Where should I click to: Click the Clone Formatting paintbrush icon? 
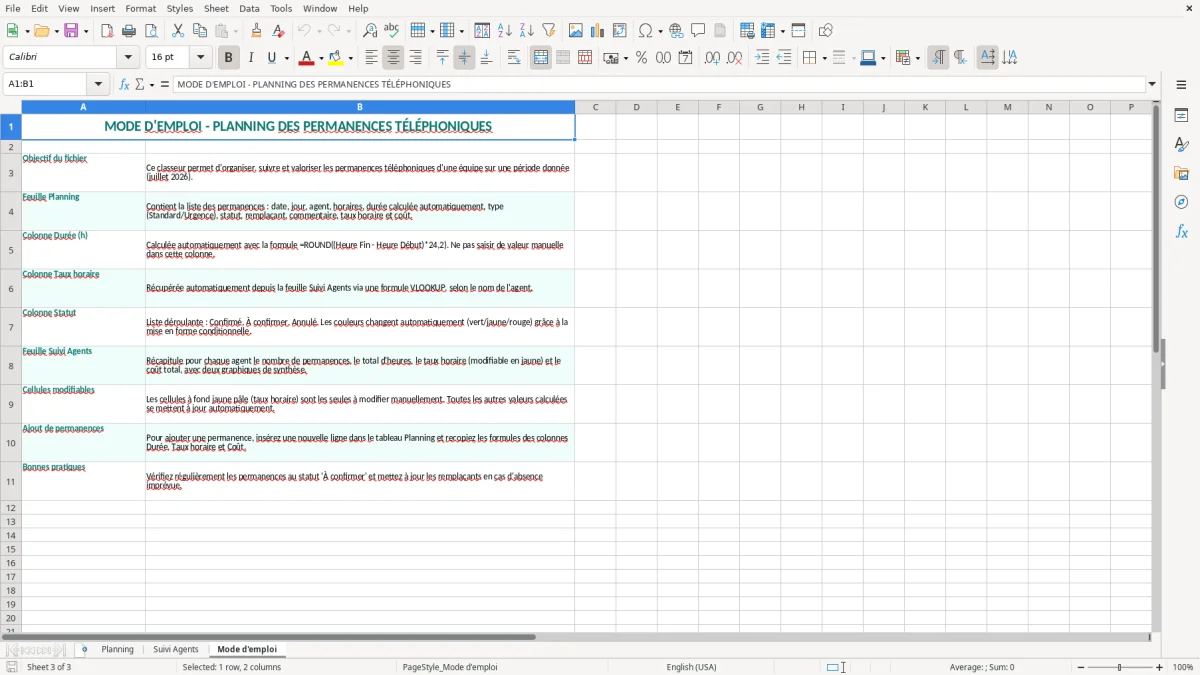[256, 31]
